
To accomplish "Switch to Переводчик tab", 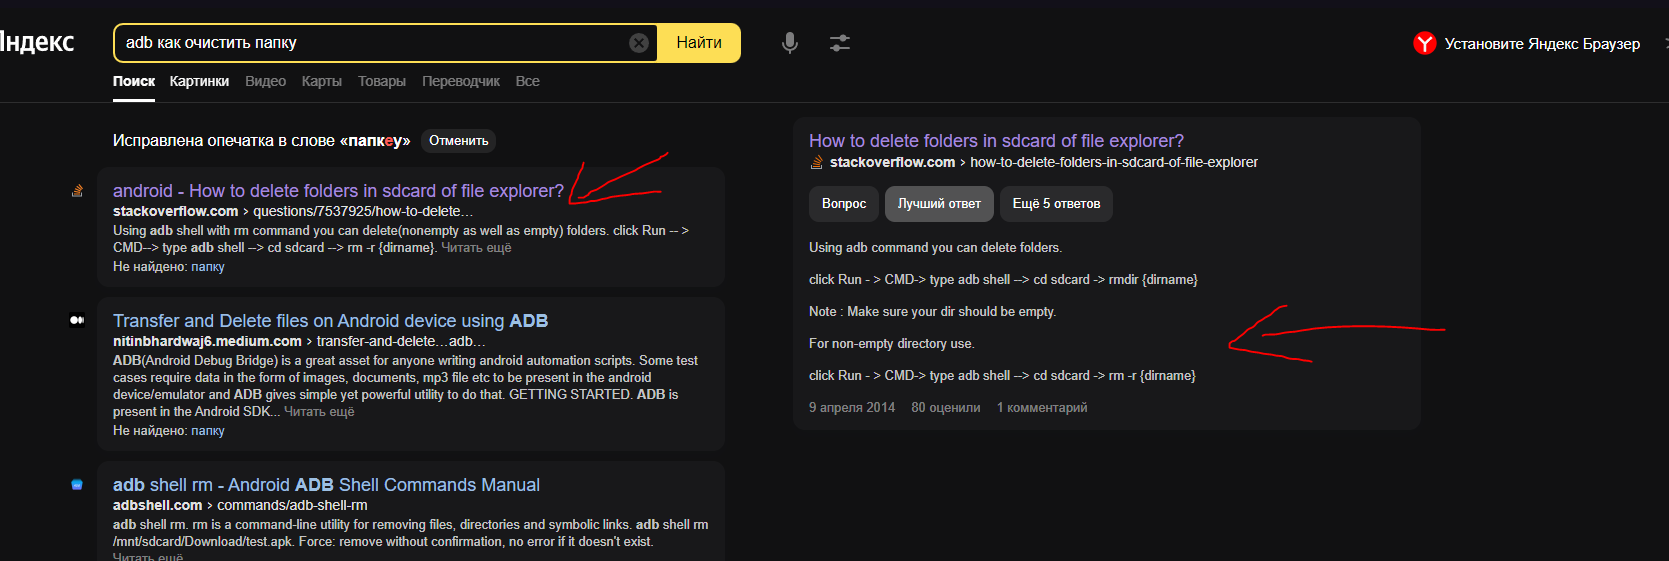I will [461, 81].
